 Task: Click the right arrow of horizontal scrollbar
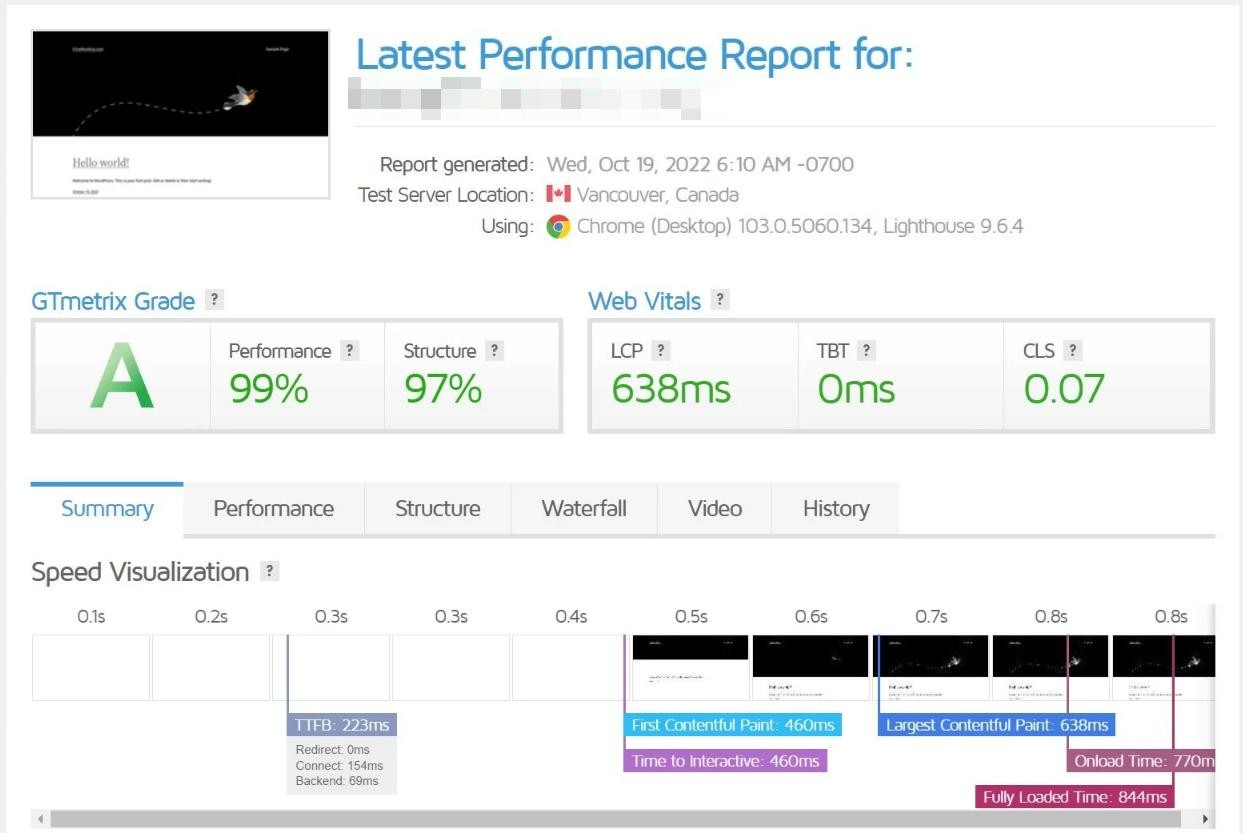pyautogui.click(x=1205, y=819)
